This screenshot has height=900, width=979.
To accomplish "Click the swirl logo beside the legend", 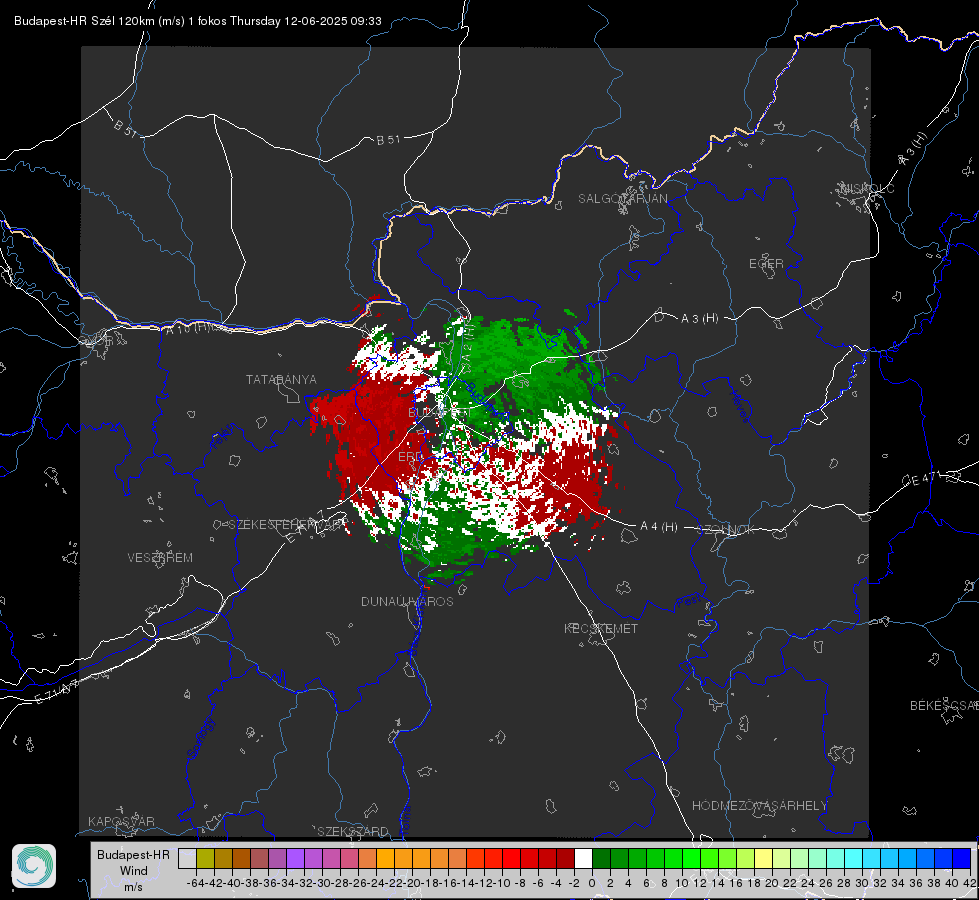I will (34, 866).
